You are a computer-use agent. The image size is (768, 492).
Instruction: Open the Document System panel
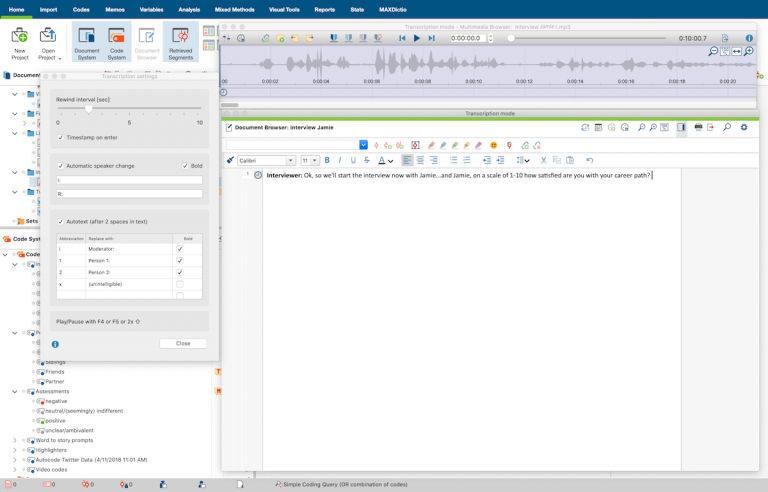pos(87,42)
